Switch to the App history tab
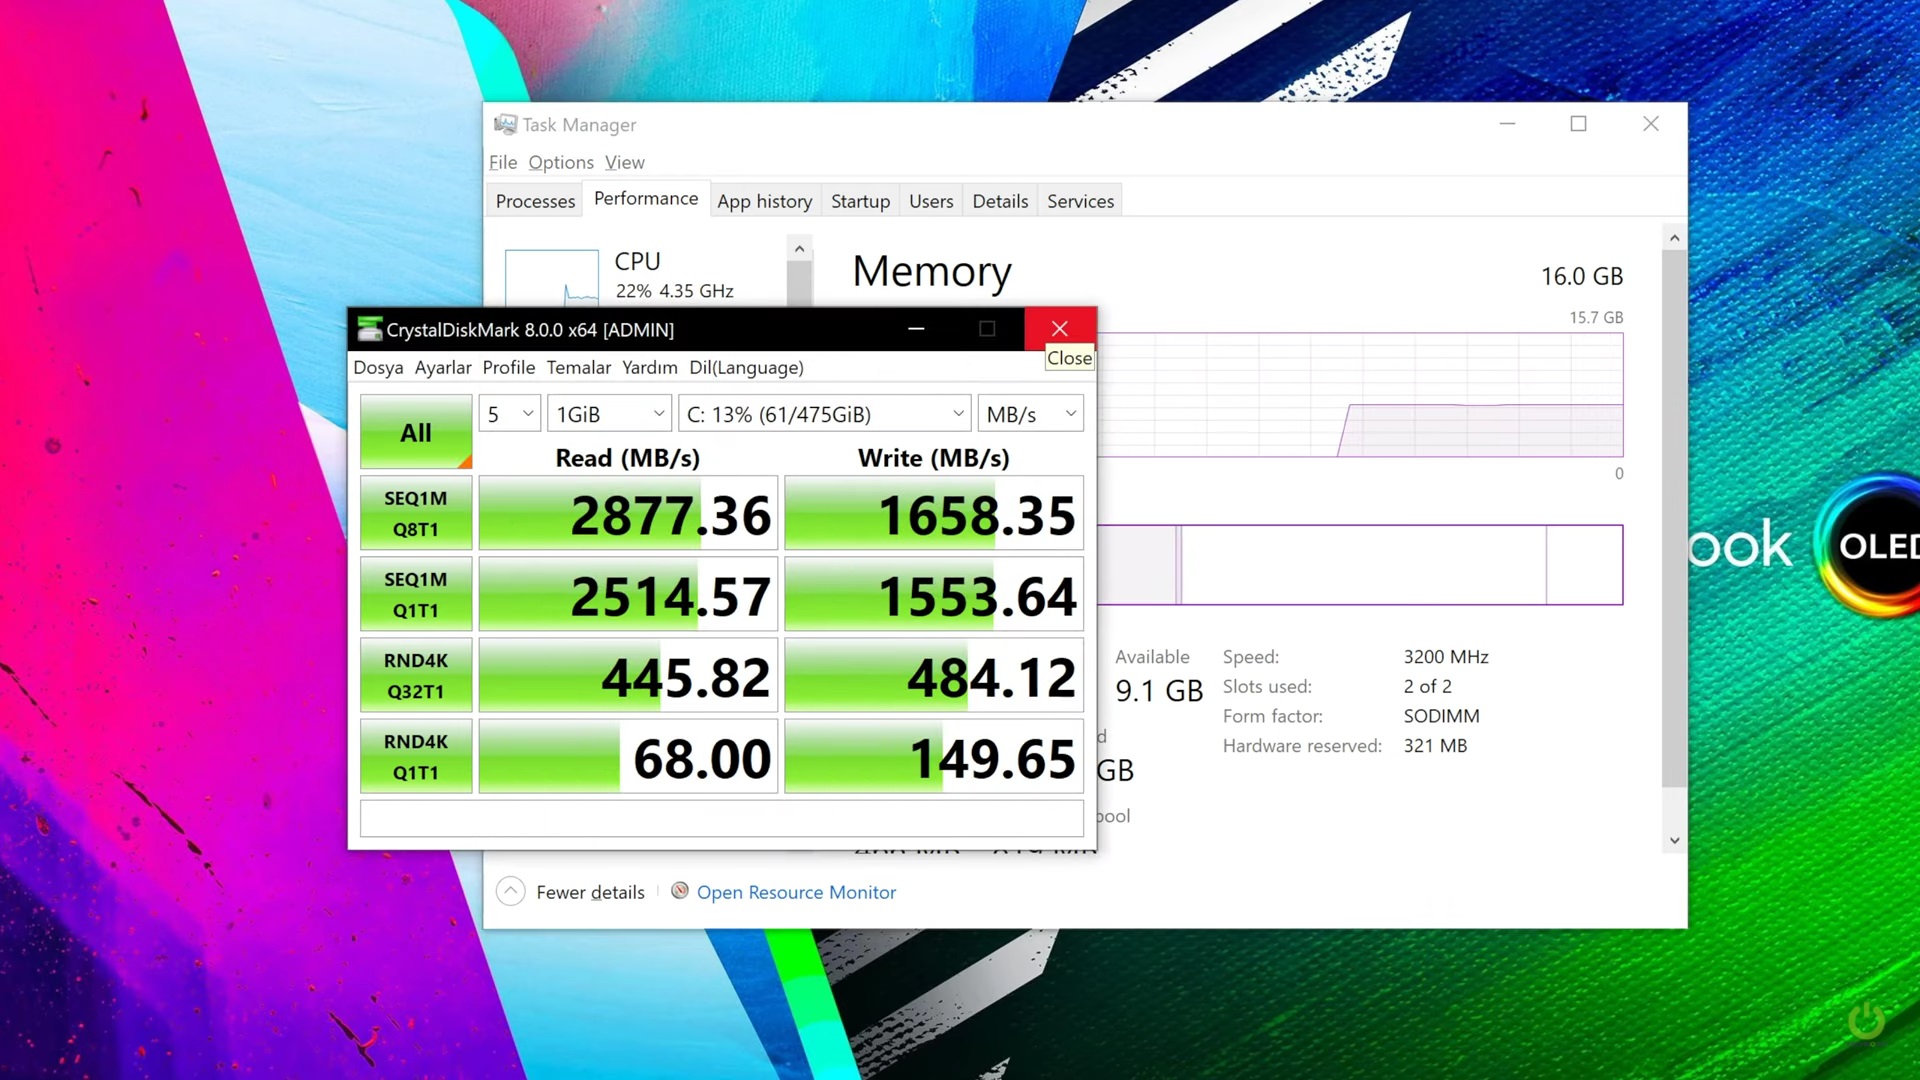Image resolution: width=1920 pixels, height=1080 pixels. pyautogui.click(x=764, y=201)
